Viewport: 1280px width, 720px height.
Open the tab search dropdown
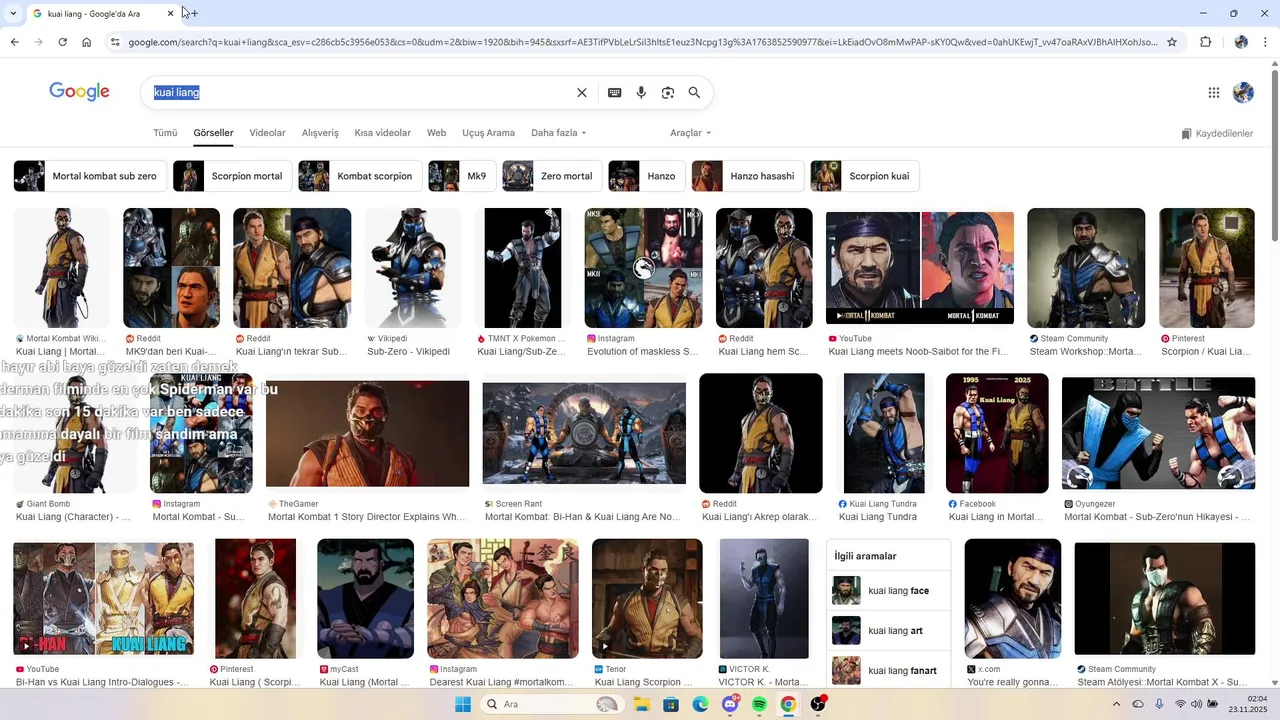tap(13, 13)
